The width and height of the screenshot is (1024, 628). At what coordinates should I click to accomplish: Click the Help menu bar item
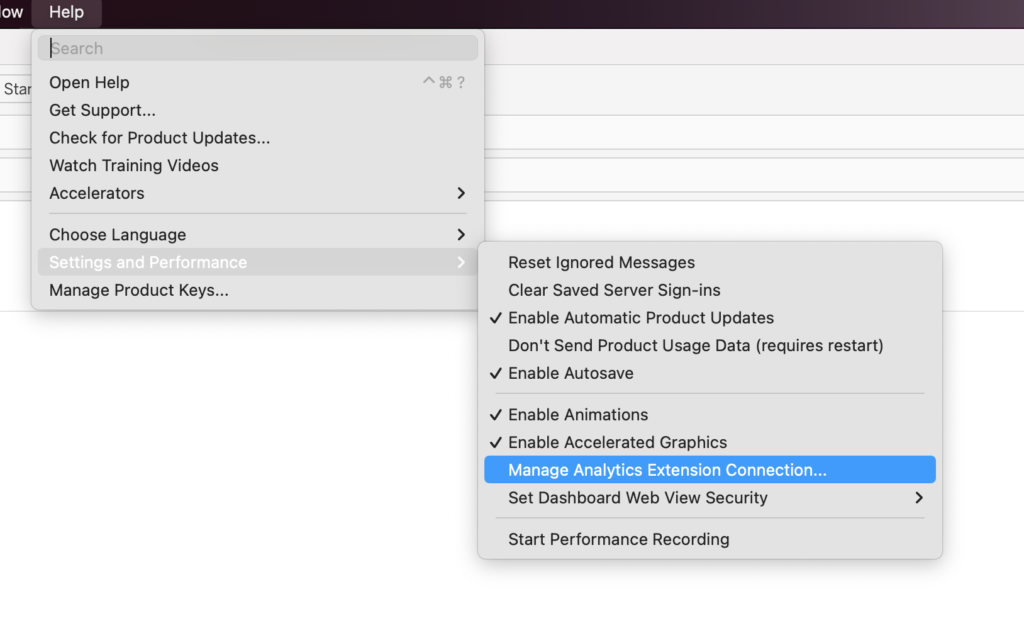pos(66,13)
